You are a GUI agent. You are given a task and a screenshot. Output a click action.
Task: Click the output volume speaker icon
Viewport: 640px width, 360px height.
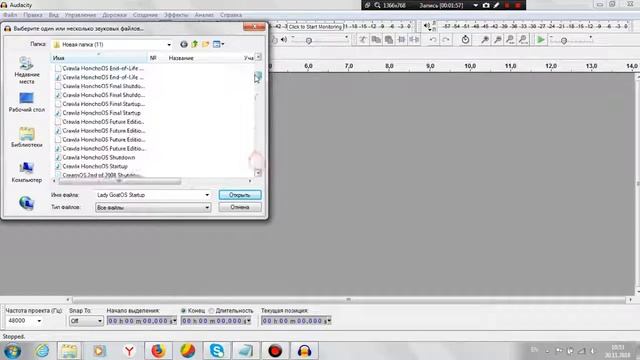click(x=284, y=40)
